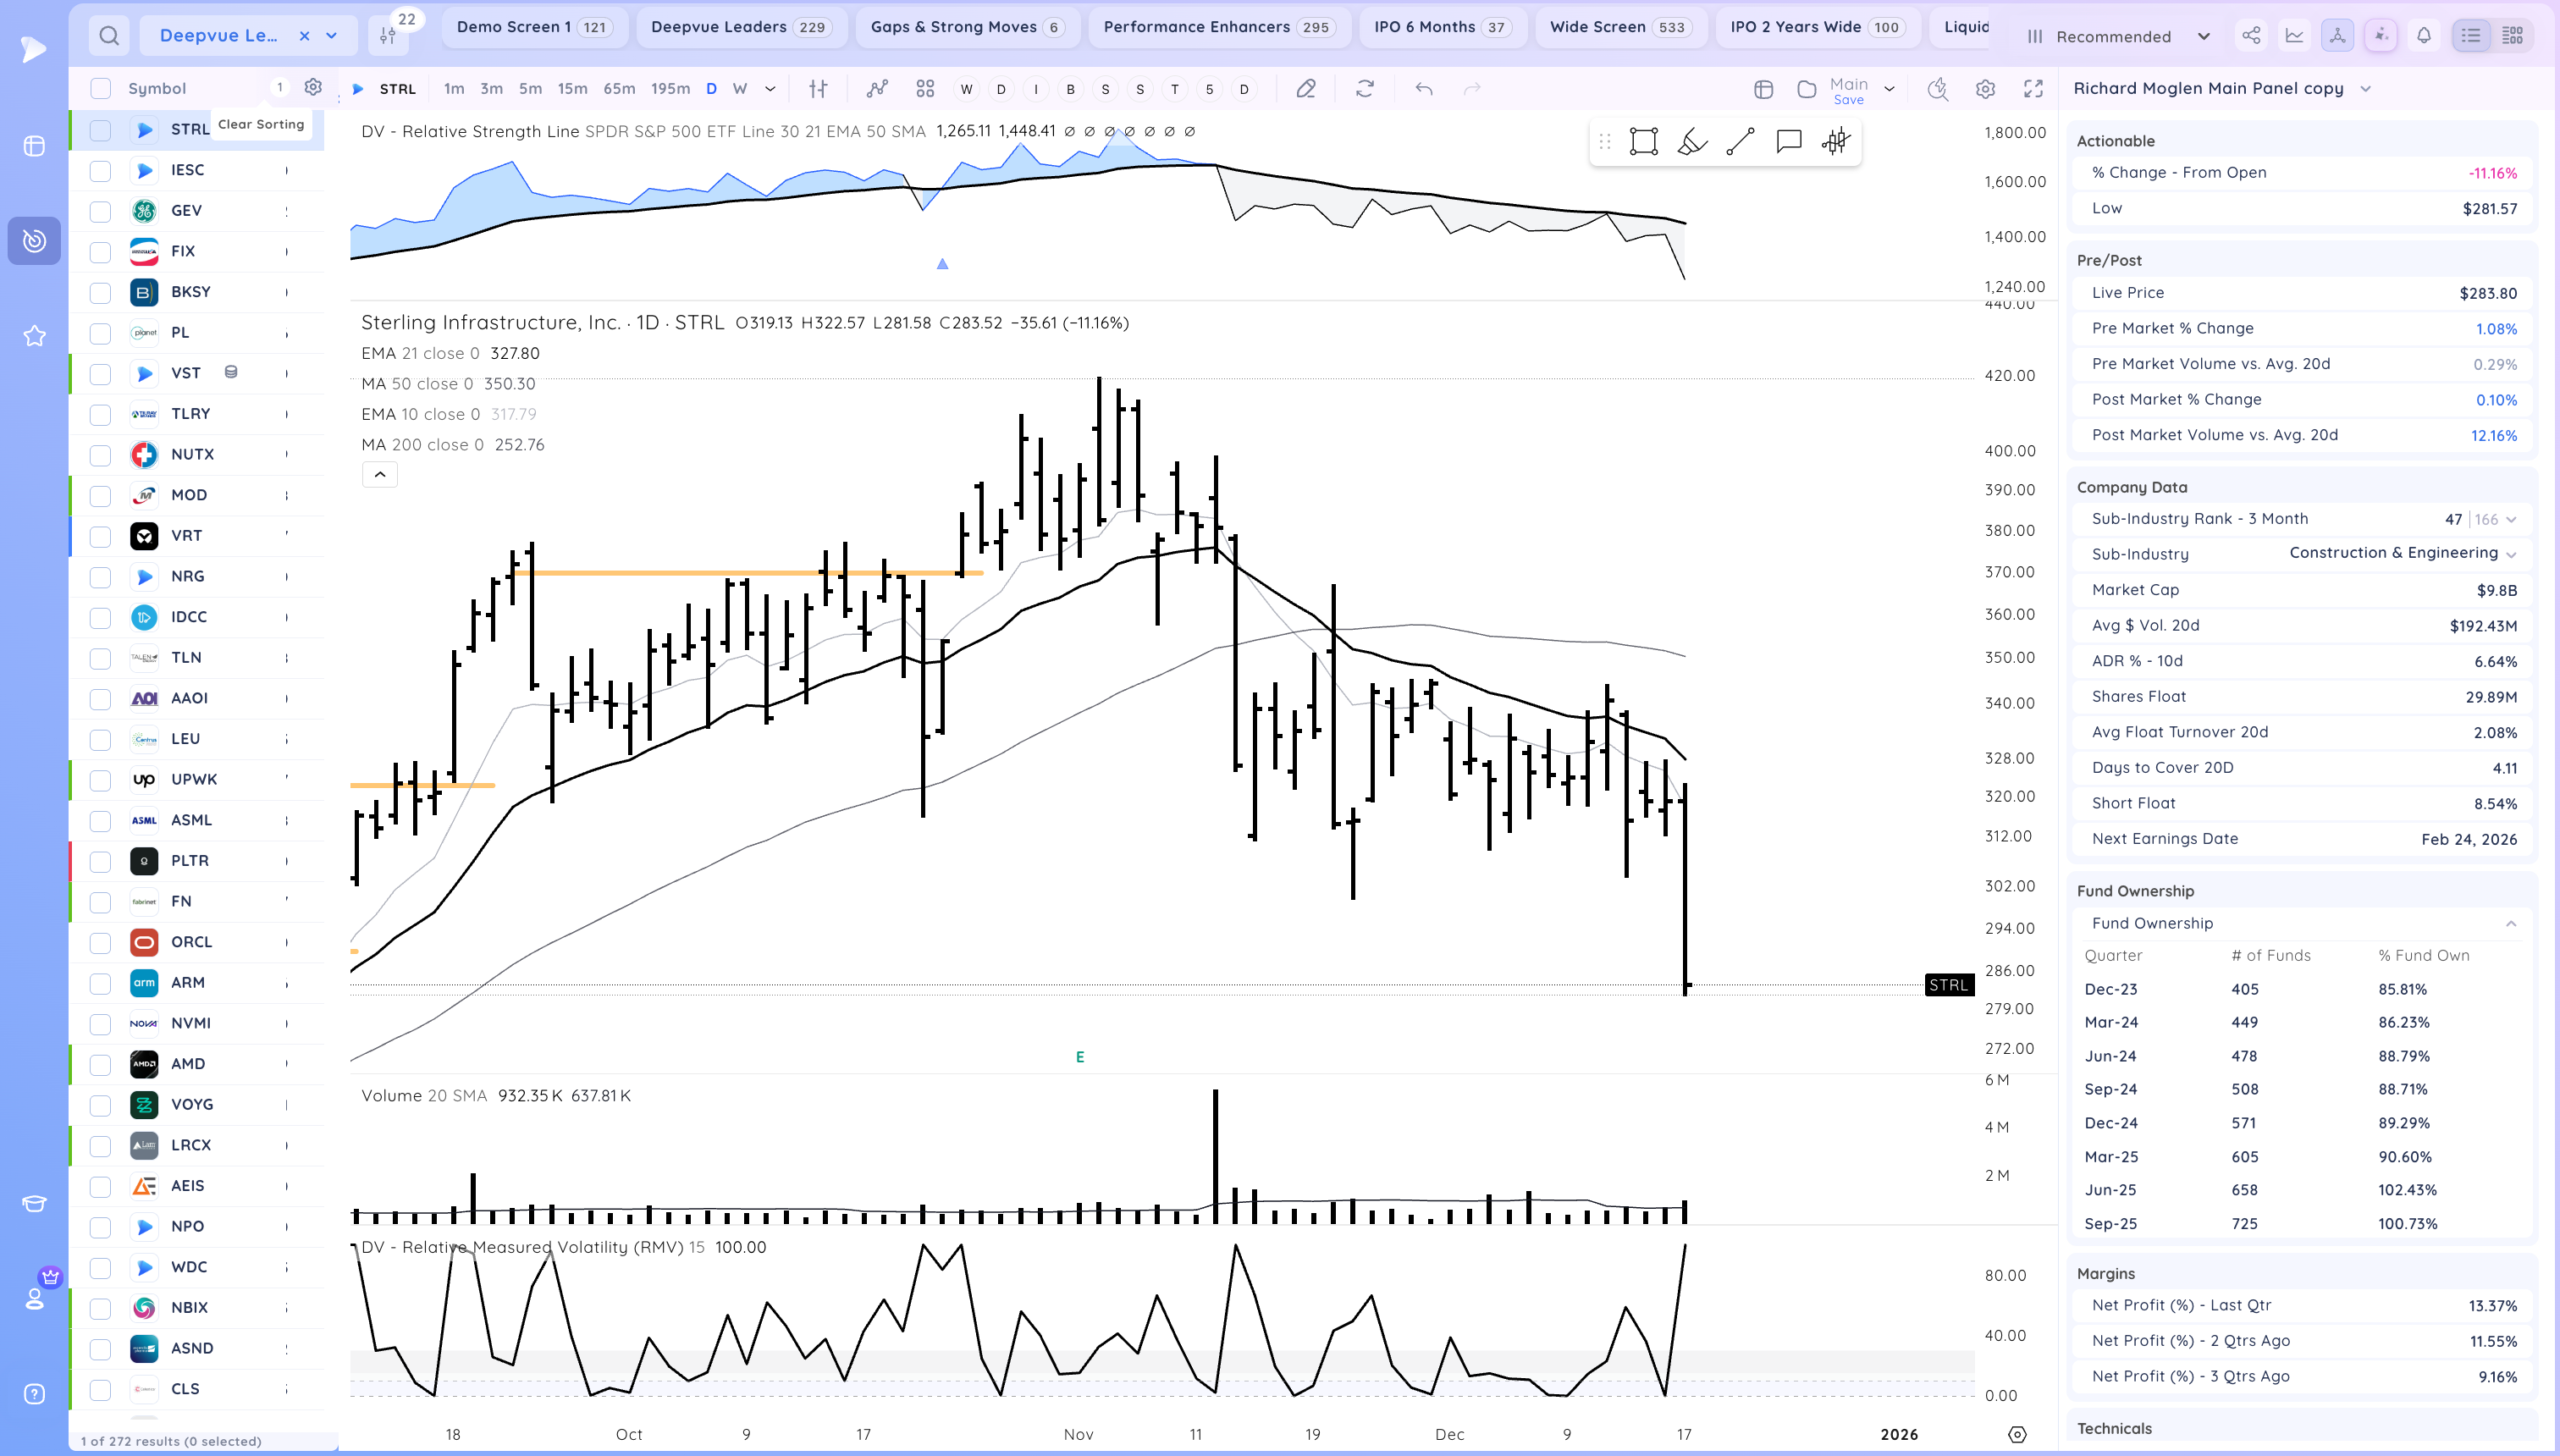Tick the NVMI row checkbox
Viewport: 2560px width, 1456px height.
click(100, 1024)
